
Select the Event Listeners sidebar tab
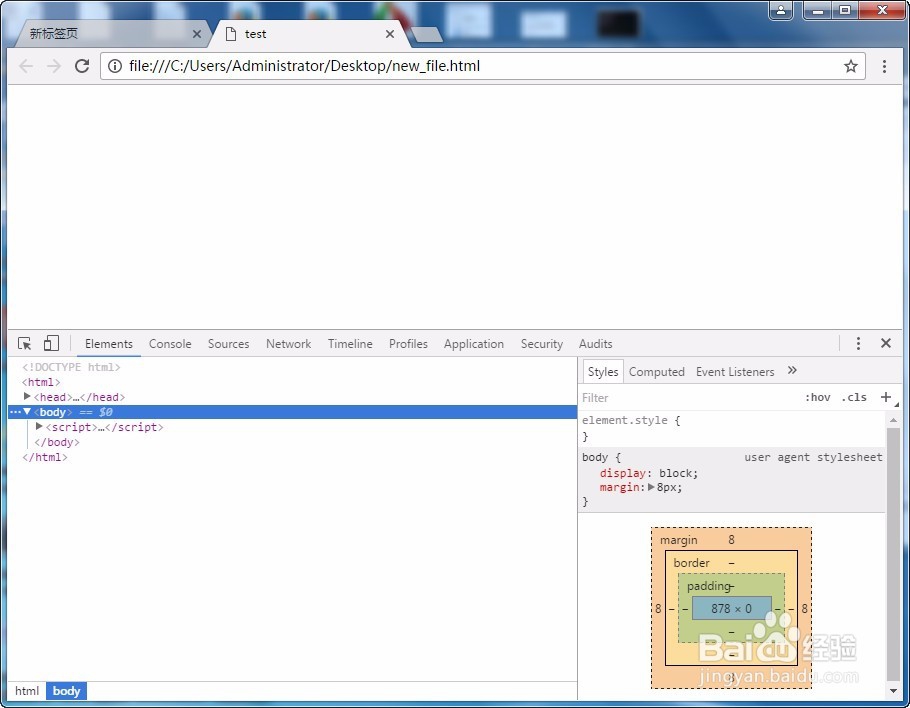click(735, 372)
